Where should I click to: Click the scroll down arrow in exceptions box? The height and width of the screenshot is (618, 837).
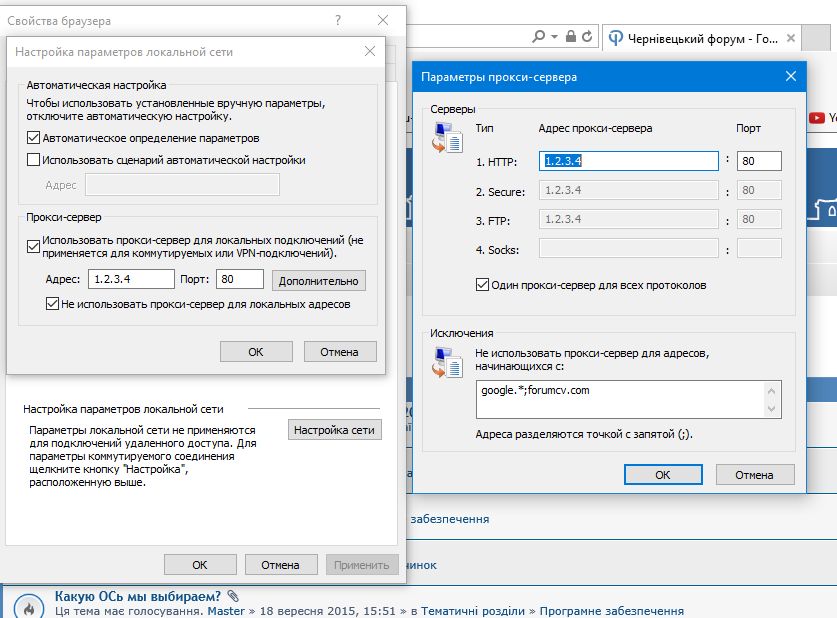point(772,409)
